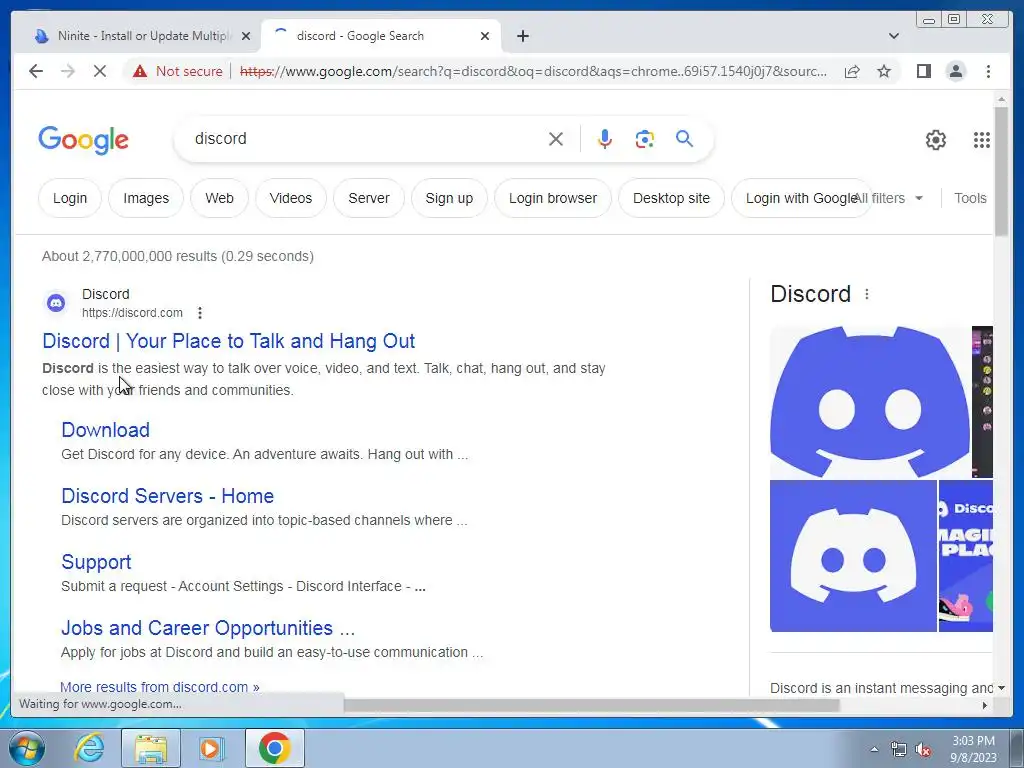1024x768 pixels.
Task: Click the horizontal page scrollbar
Action: point(591,705)
